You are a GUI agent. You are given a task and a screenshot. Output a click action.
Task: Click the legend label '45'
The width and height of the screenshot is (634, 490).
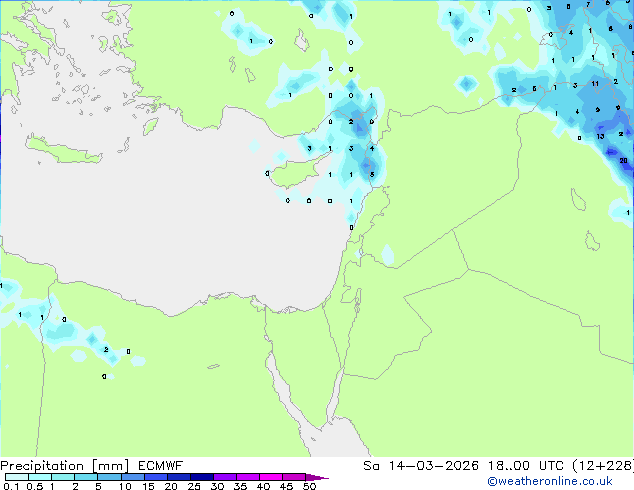tap(286, 486)
